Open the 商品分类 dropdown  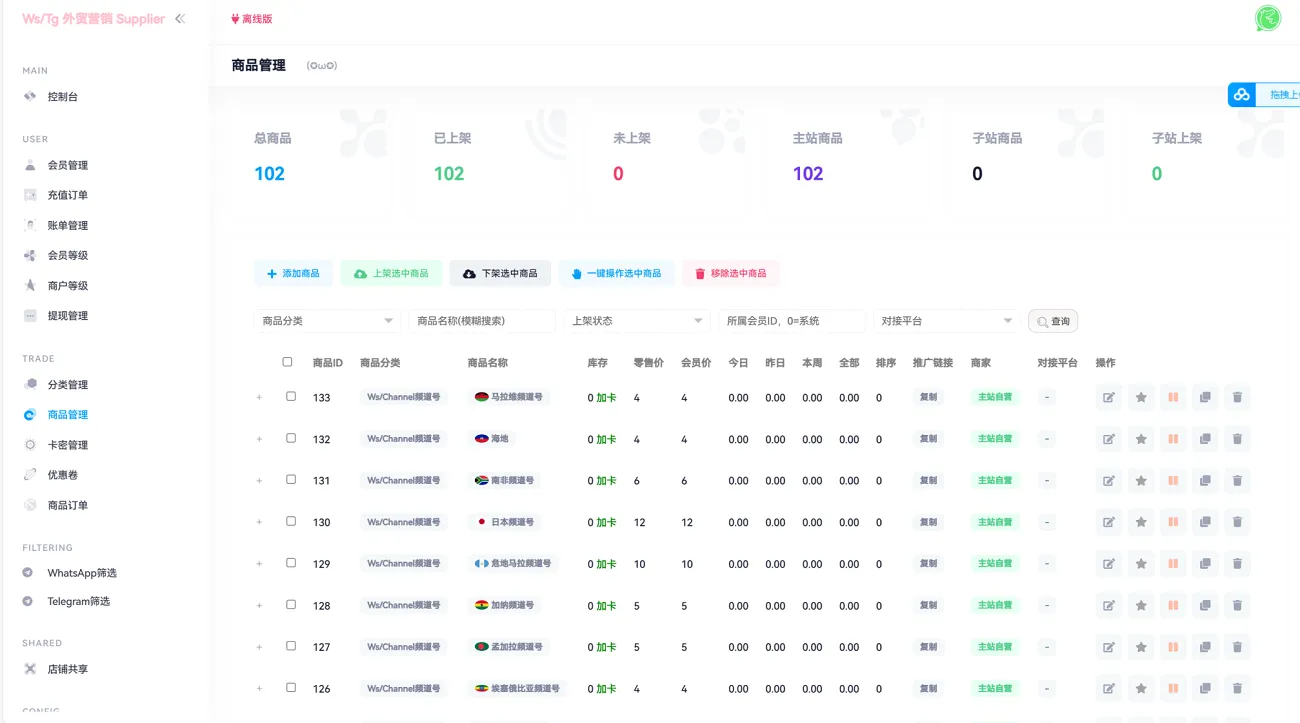click(x=326, y=320)
